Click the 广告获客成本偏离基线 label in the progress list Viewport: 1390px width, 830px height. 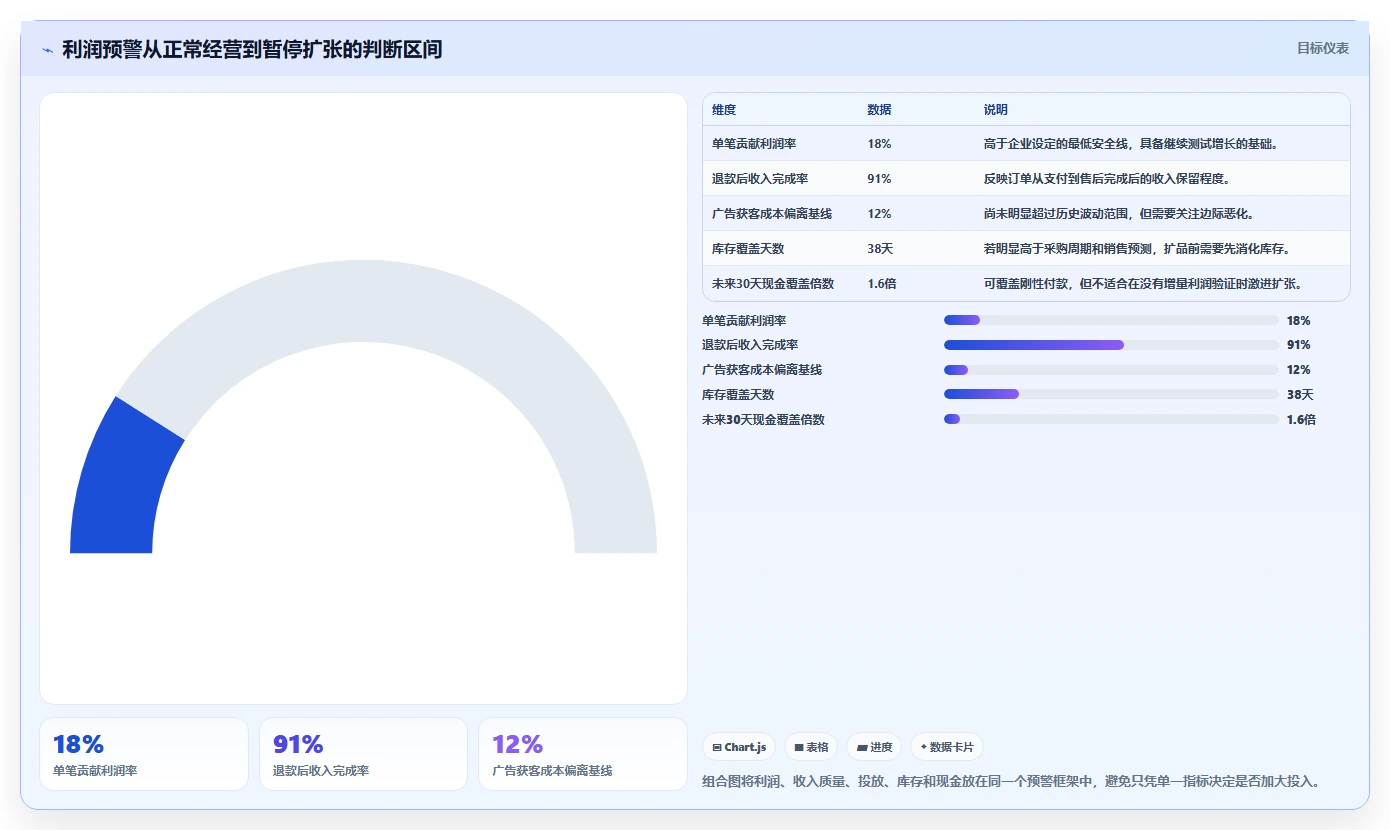coord(762,370)
